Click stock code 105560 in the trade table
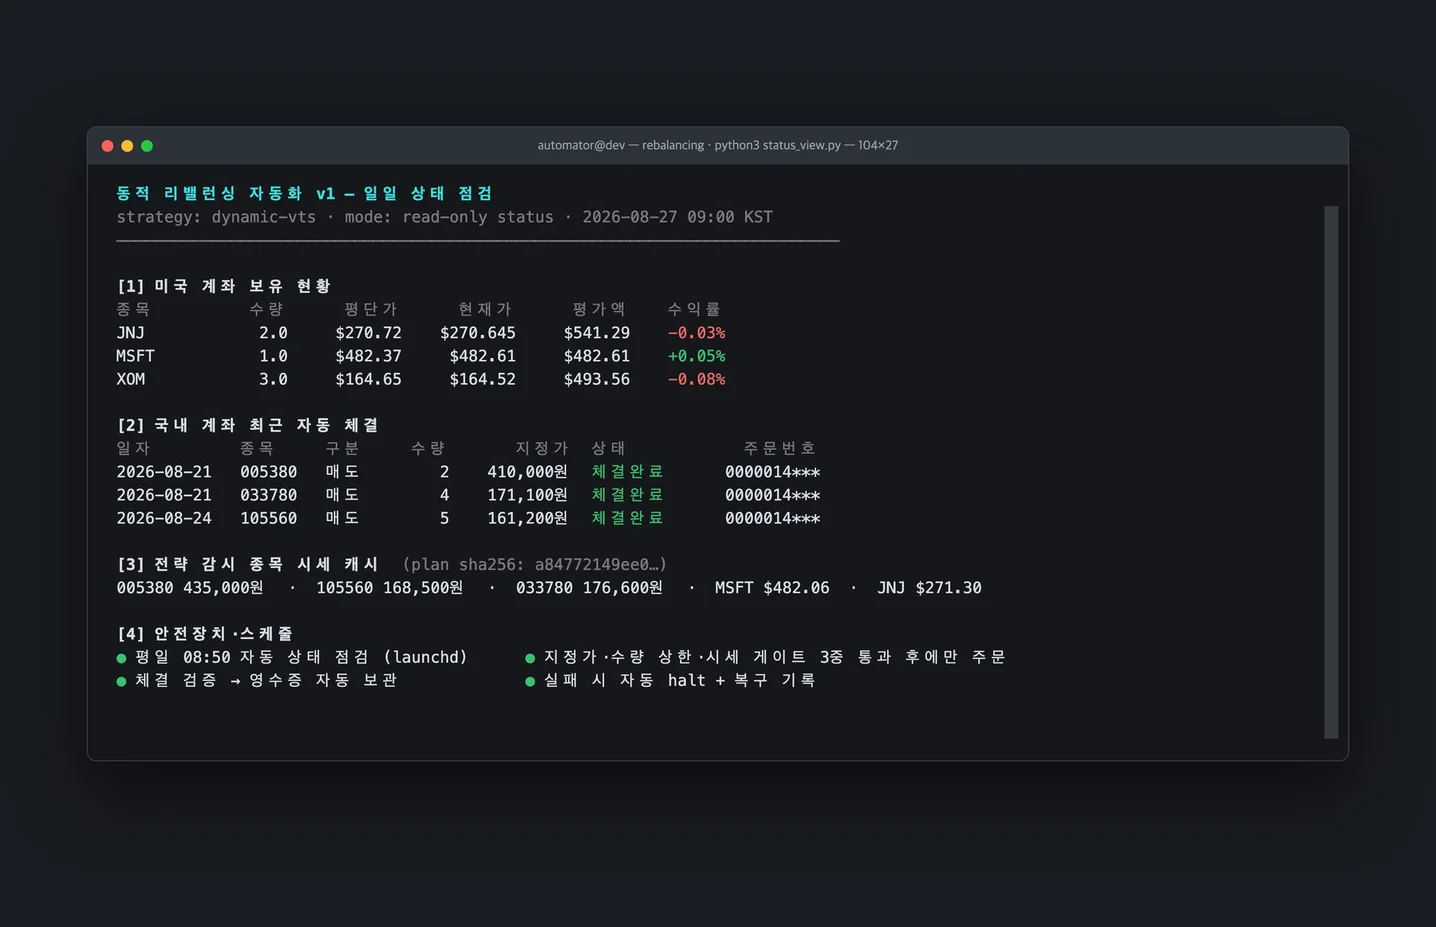Image resolution: width=1436 pixels, height=927 pixels. point(268,518)
